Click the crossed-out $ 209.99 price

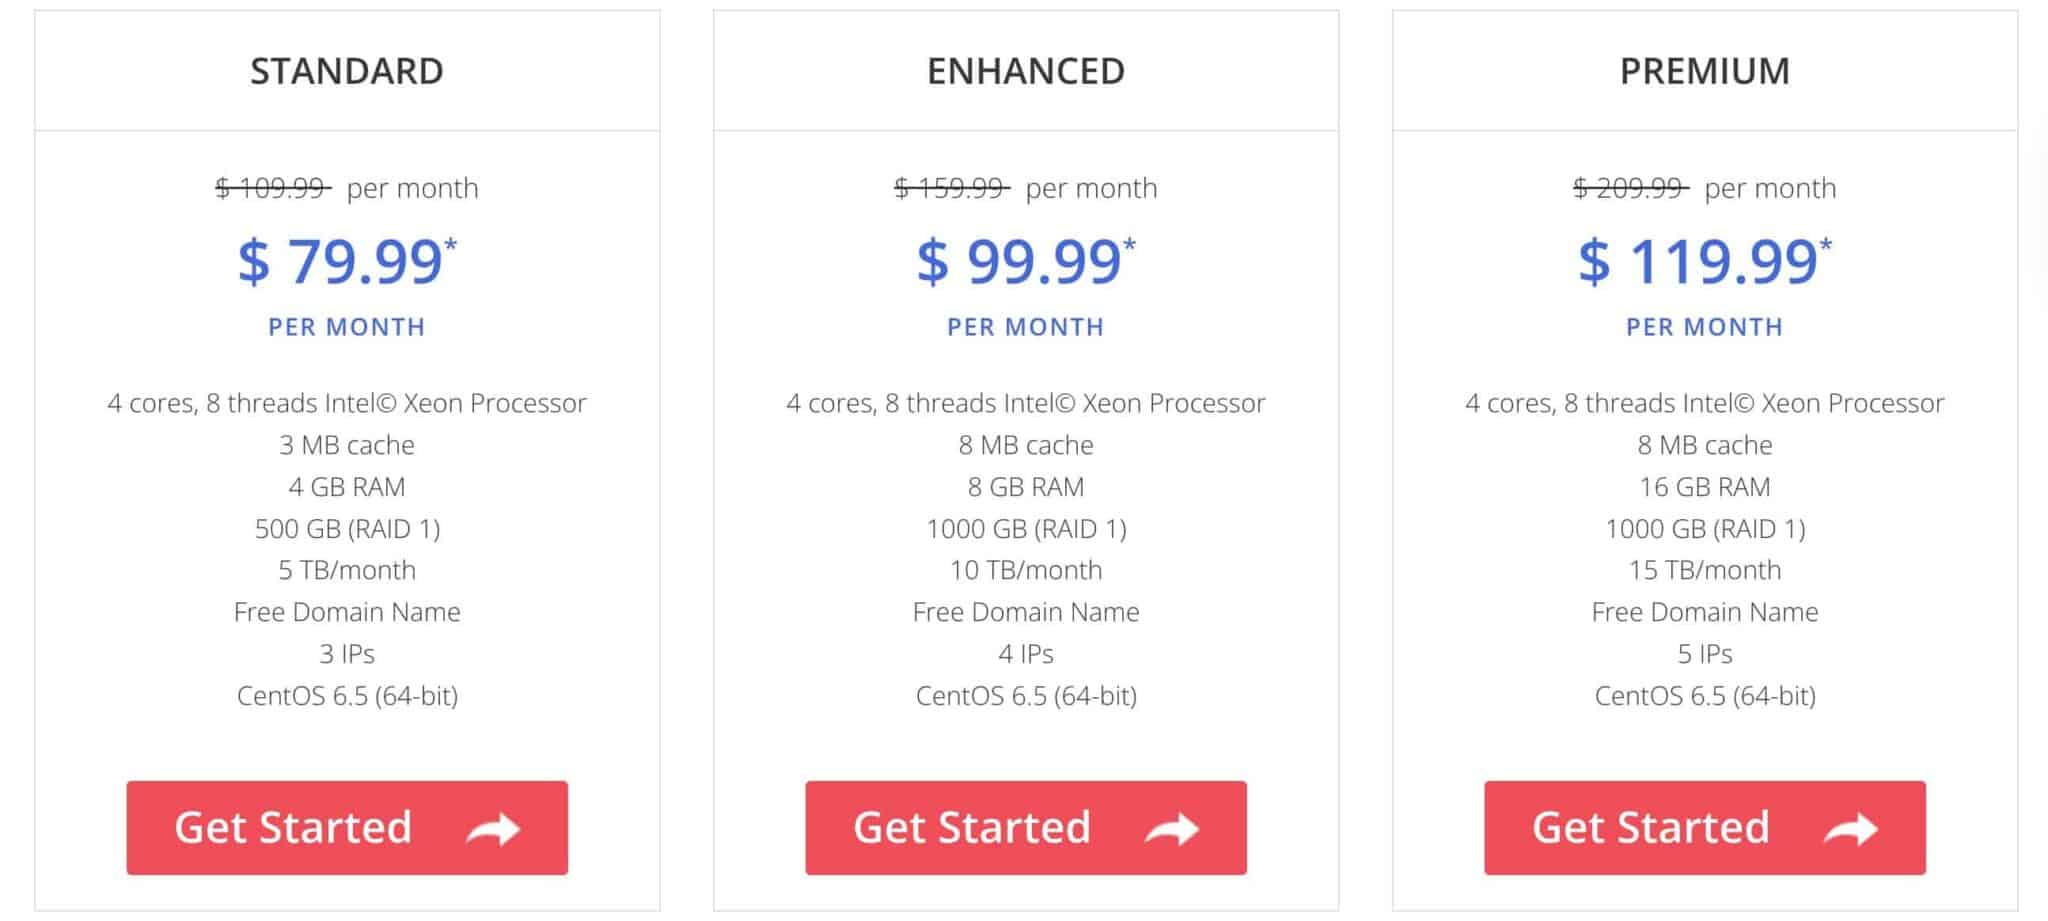tap(1631, 188)
